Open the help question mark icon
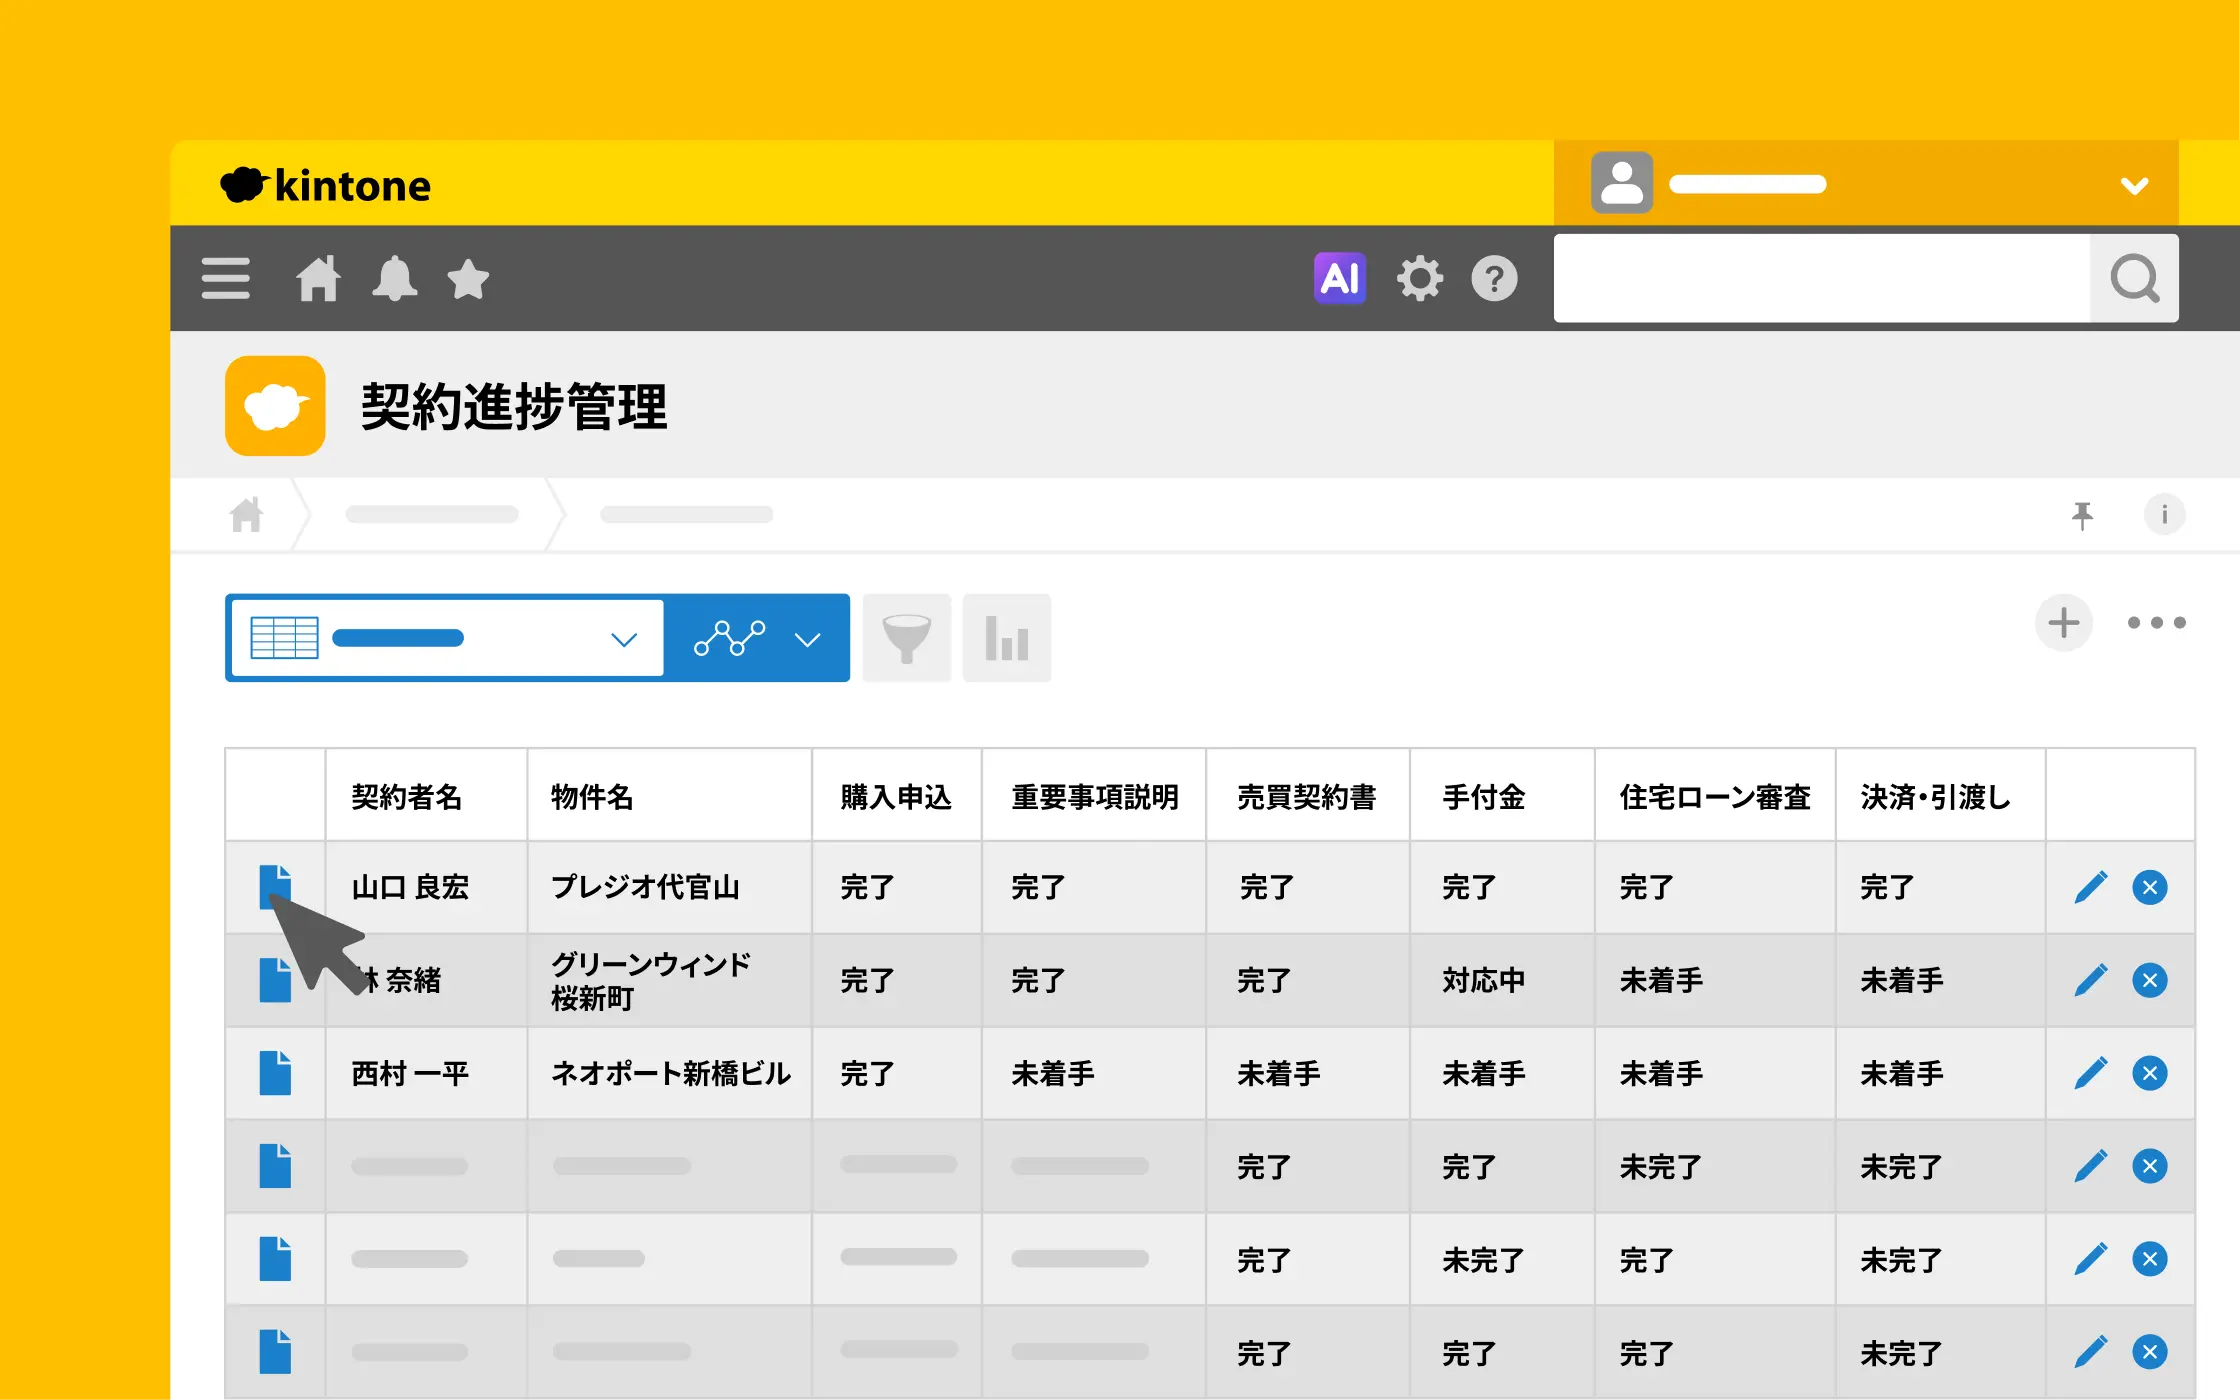The height and width of the screenshot is (1400, 2240). [1494, 278]
